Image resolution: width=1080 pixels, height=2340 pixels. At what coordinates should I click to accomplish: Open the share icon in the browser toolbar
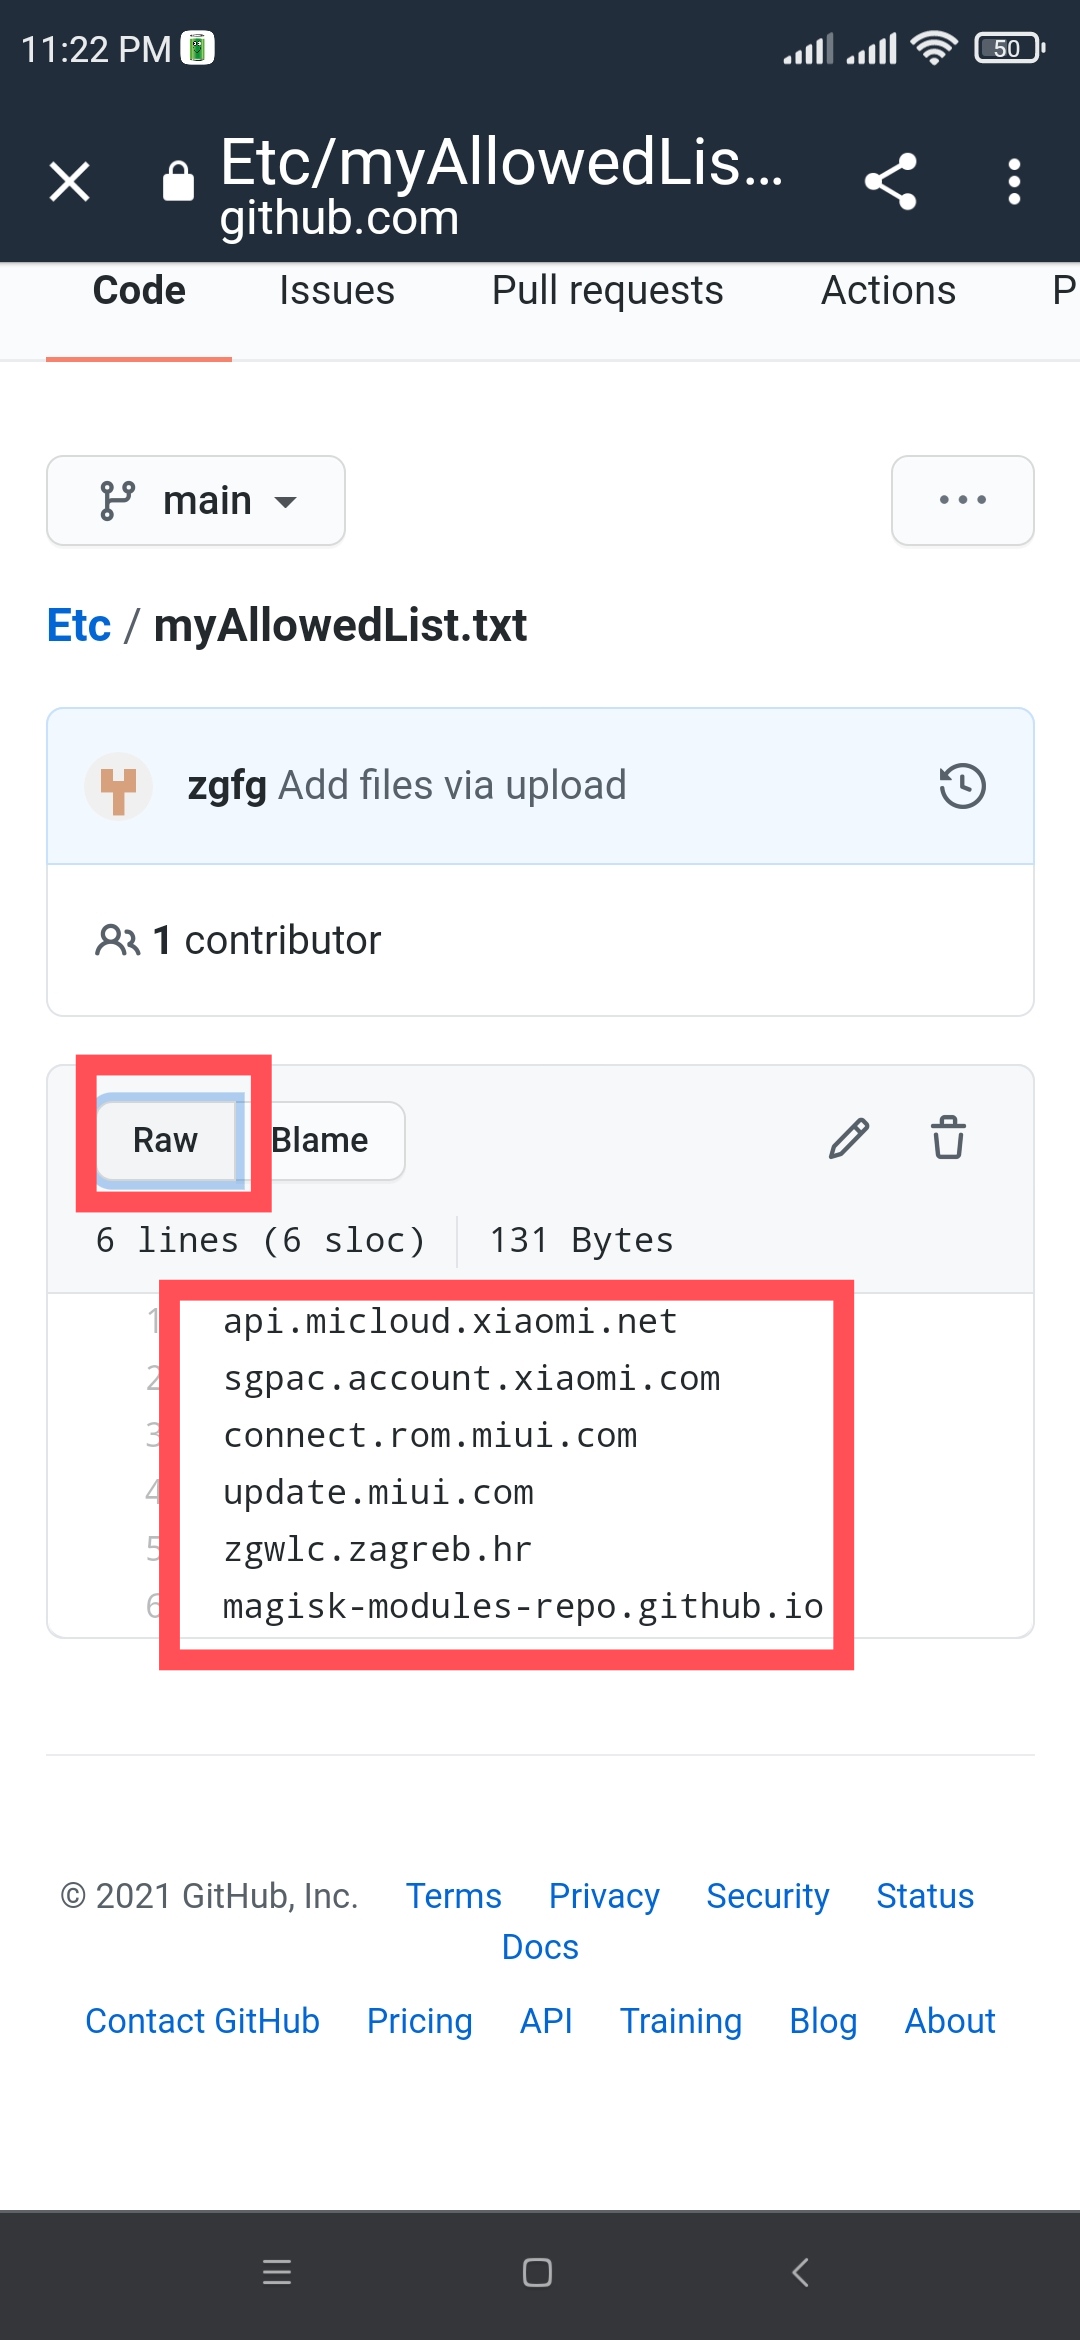coord(891,181)
